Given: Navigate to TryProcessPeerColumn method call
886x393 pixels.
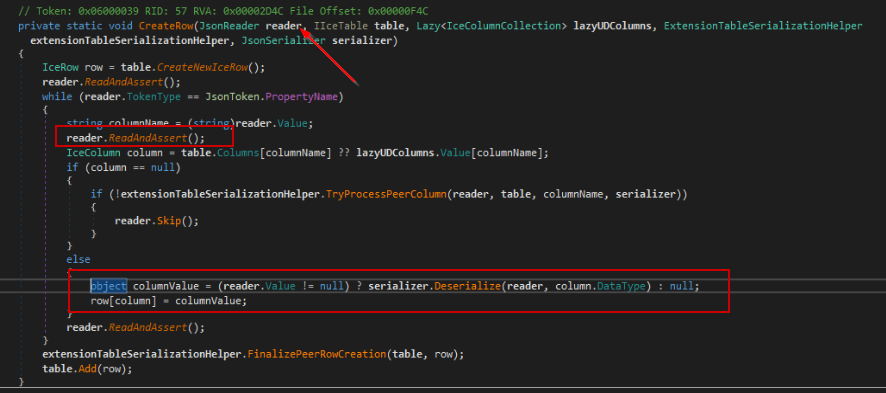Looking at the screenshot, I should [x=386, y=194].
